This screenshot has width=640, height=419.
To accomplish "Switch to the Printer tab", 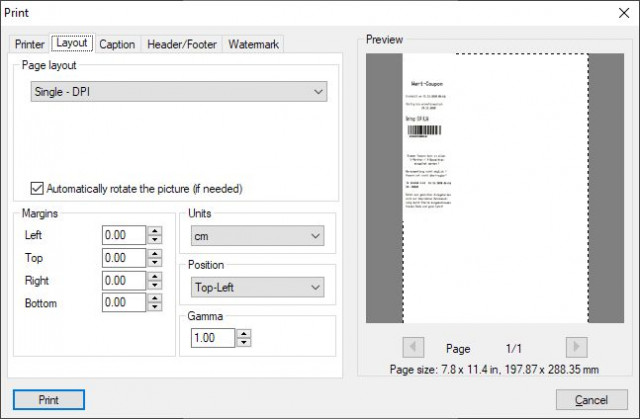I will tap(29, 44).
